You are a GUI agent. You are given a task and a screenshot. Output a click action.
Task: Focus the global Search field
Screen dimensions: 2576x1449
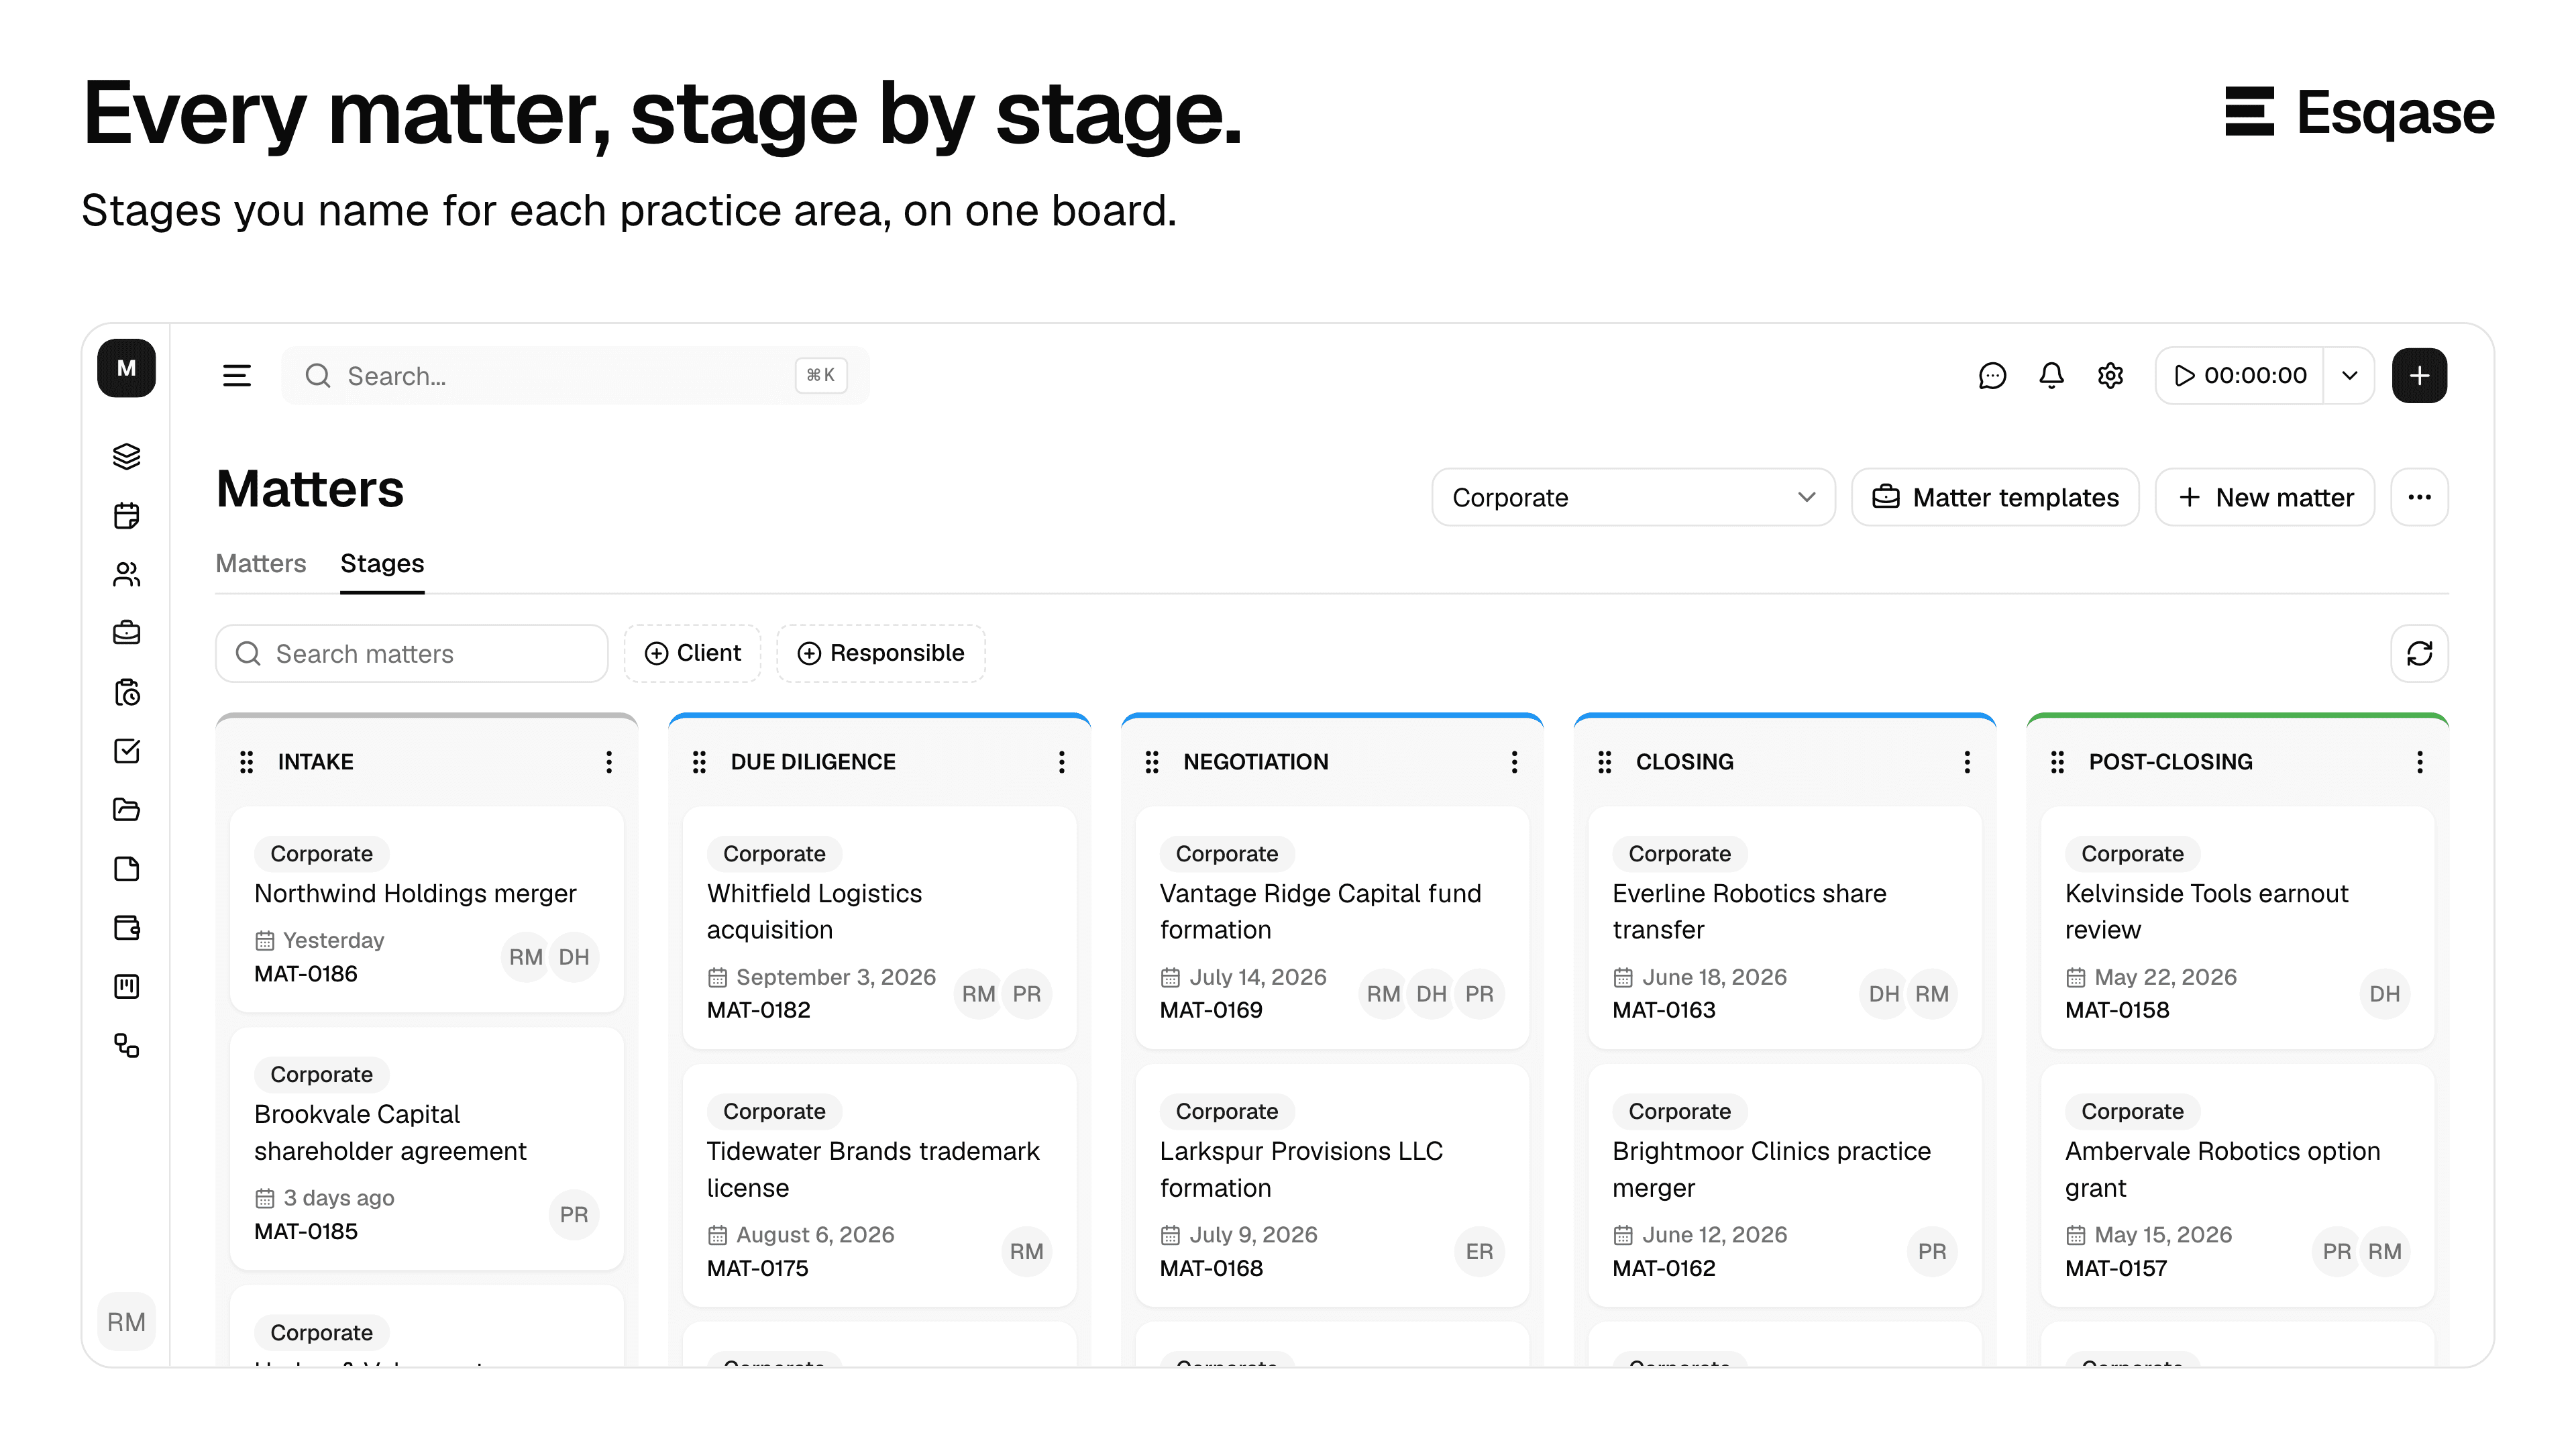click(x=575, y=376)
